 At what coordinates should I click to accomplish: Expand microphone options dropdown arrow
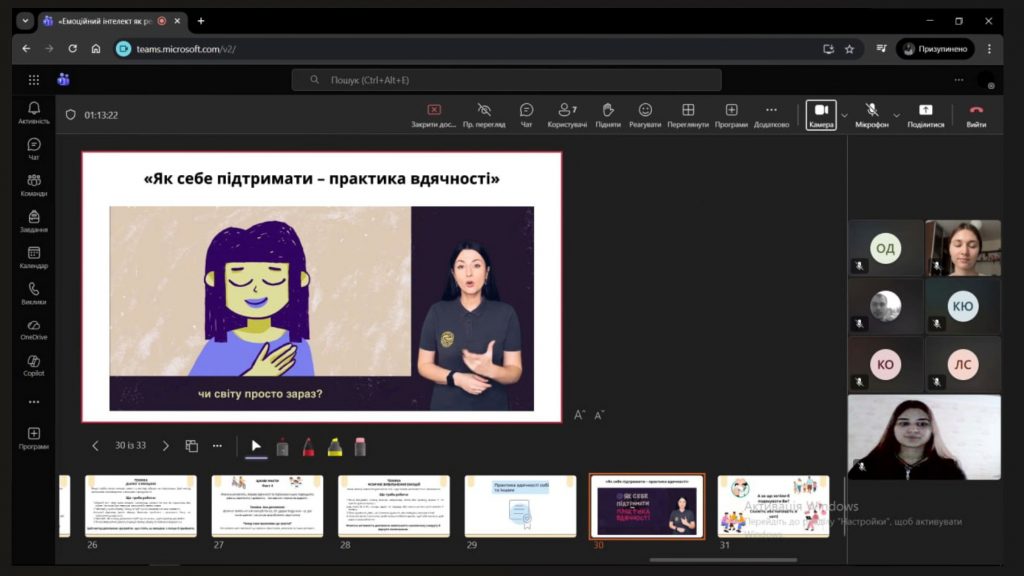tap(896, 114)
